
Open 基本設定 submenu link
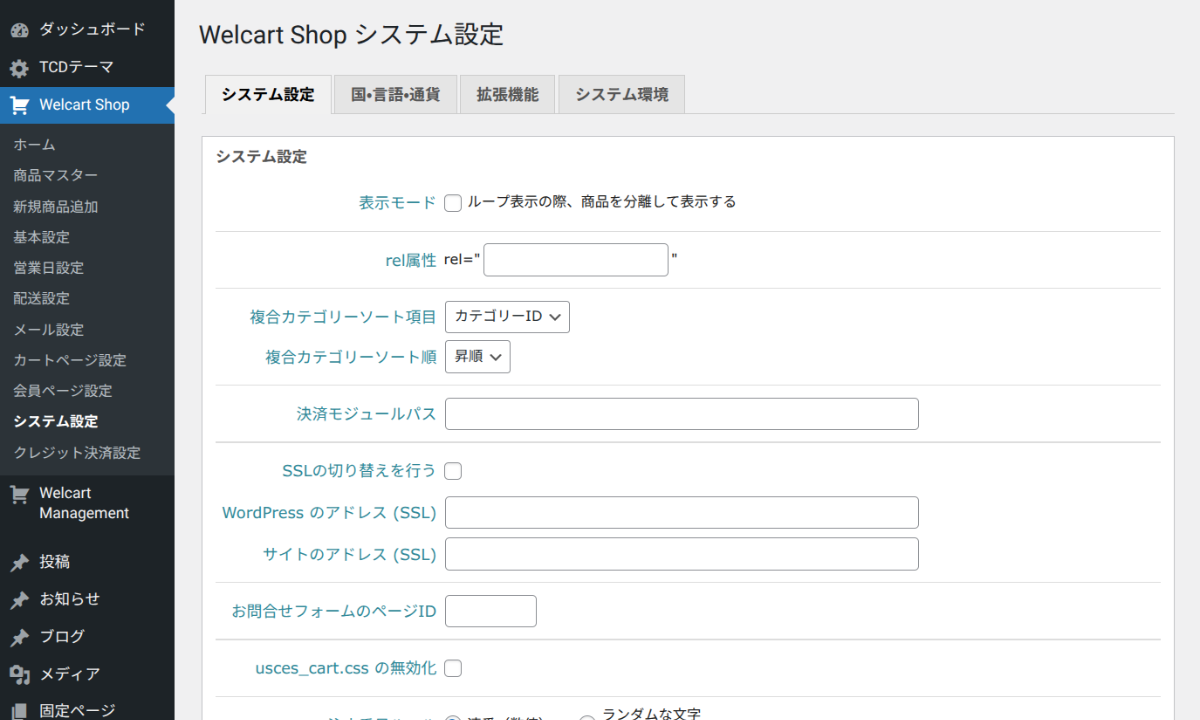click(41, 238)
